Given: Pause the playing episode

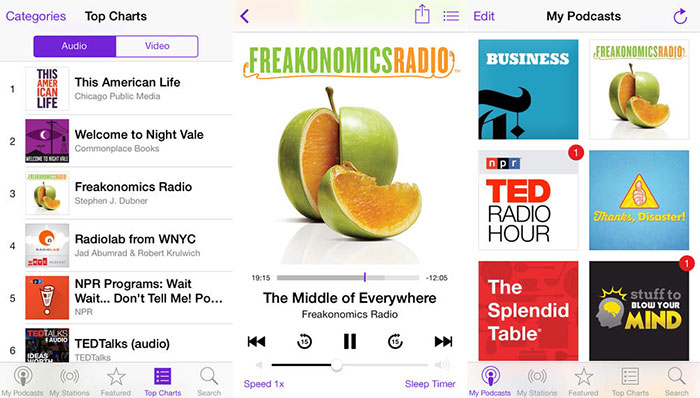Looking at the screenshot, I should click(350, 341).
